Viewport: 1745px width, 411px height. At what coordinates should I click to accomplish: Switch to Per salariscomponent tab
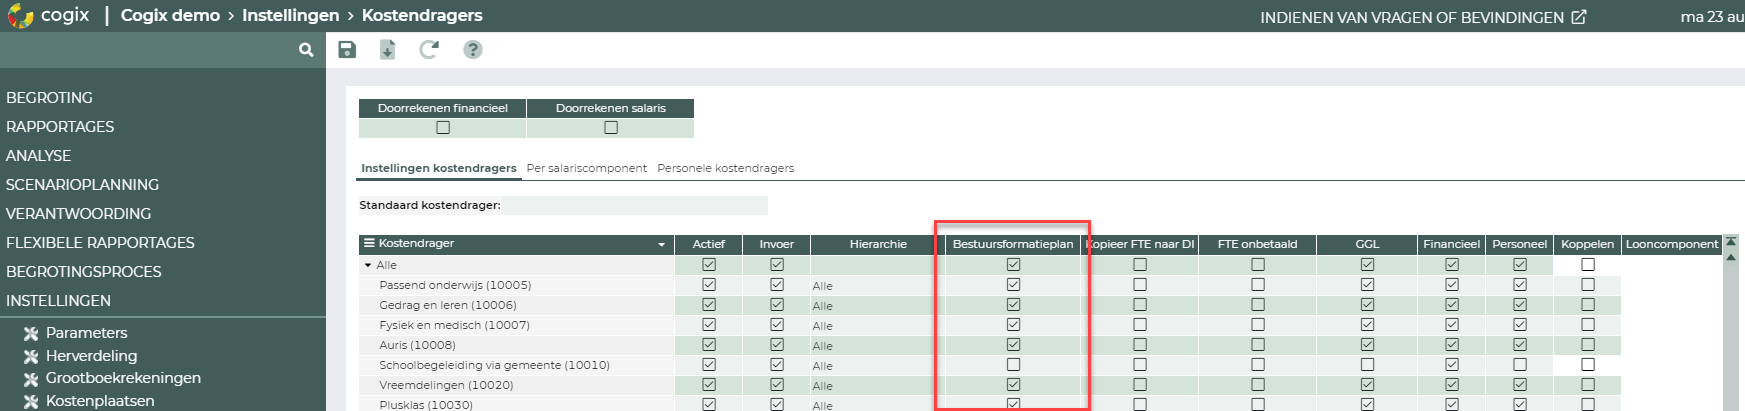[587, 168]
